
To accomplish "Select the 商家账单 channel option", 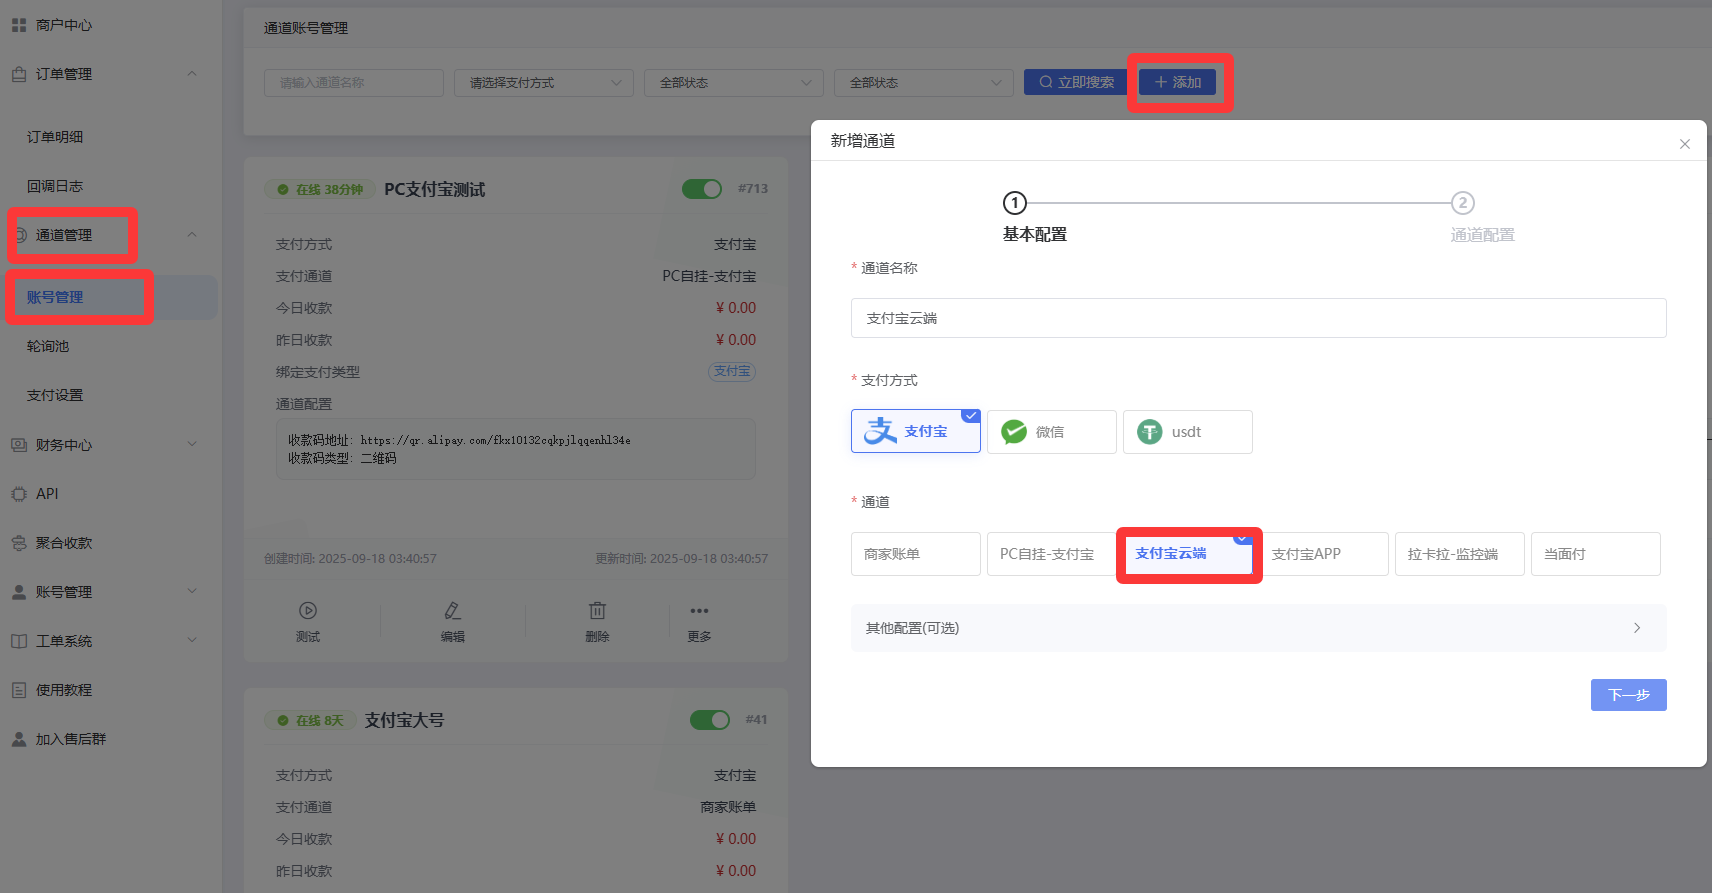I will [x=915, y=554].
